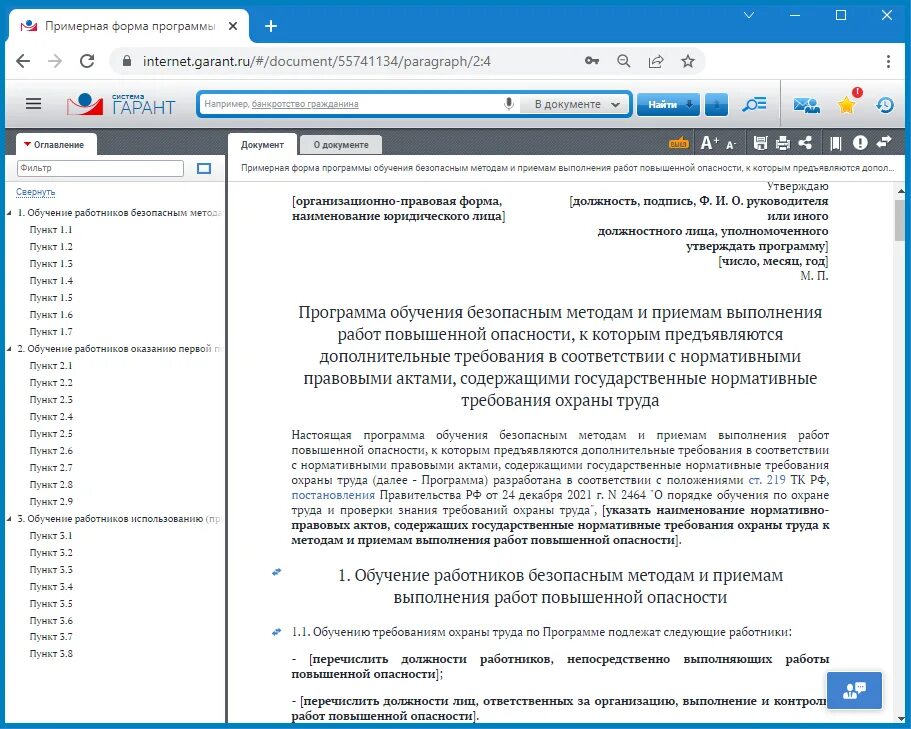This screenshot has height=729, width=911.
Task: Select 'Пункт 1.7' in contents
Action: click(51, 332)
